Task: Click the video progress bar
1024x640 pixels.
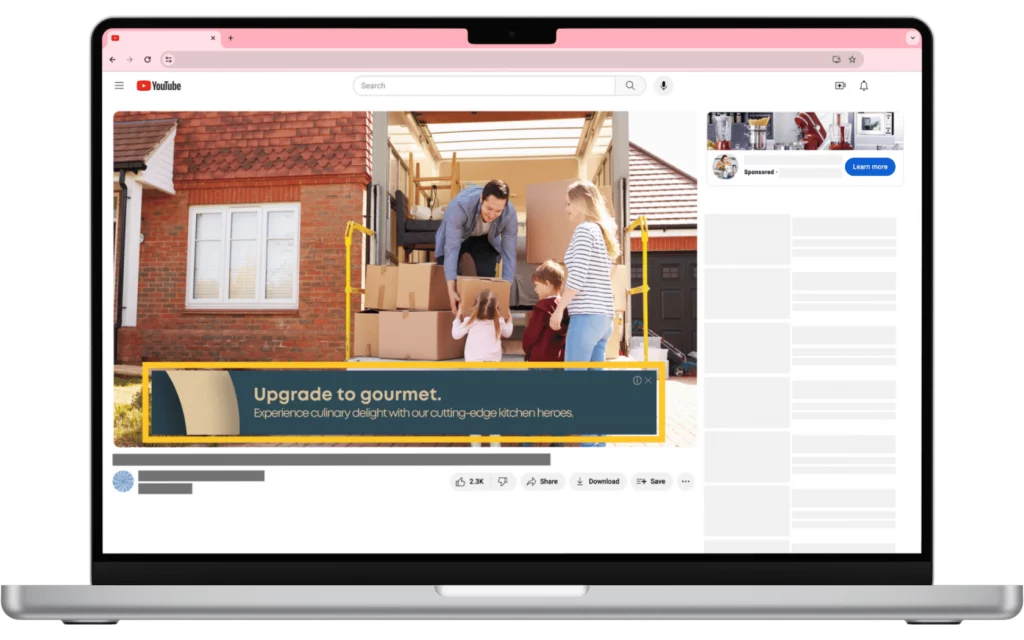Action: (x=330, y=456)
